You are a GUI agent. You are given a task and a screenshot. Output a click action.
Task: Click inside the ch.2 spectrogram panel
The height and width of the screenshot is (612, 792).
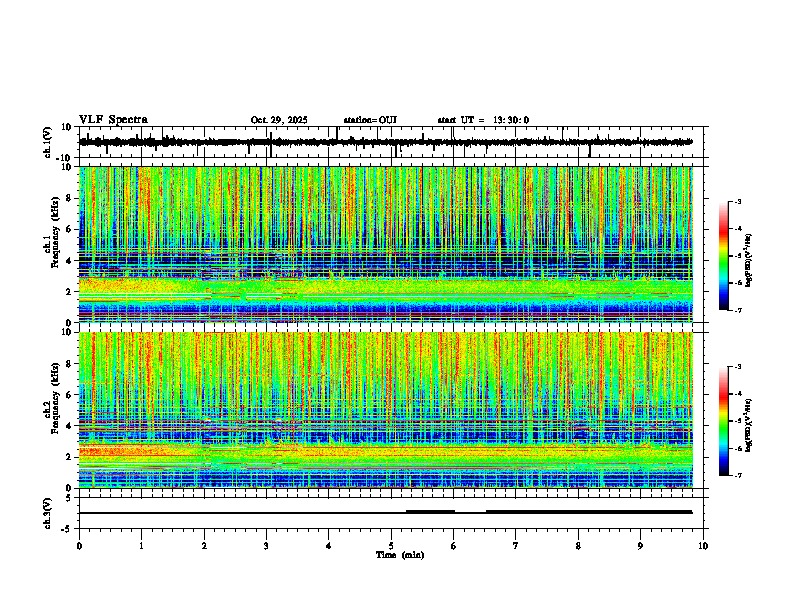tap(386, 410)
